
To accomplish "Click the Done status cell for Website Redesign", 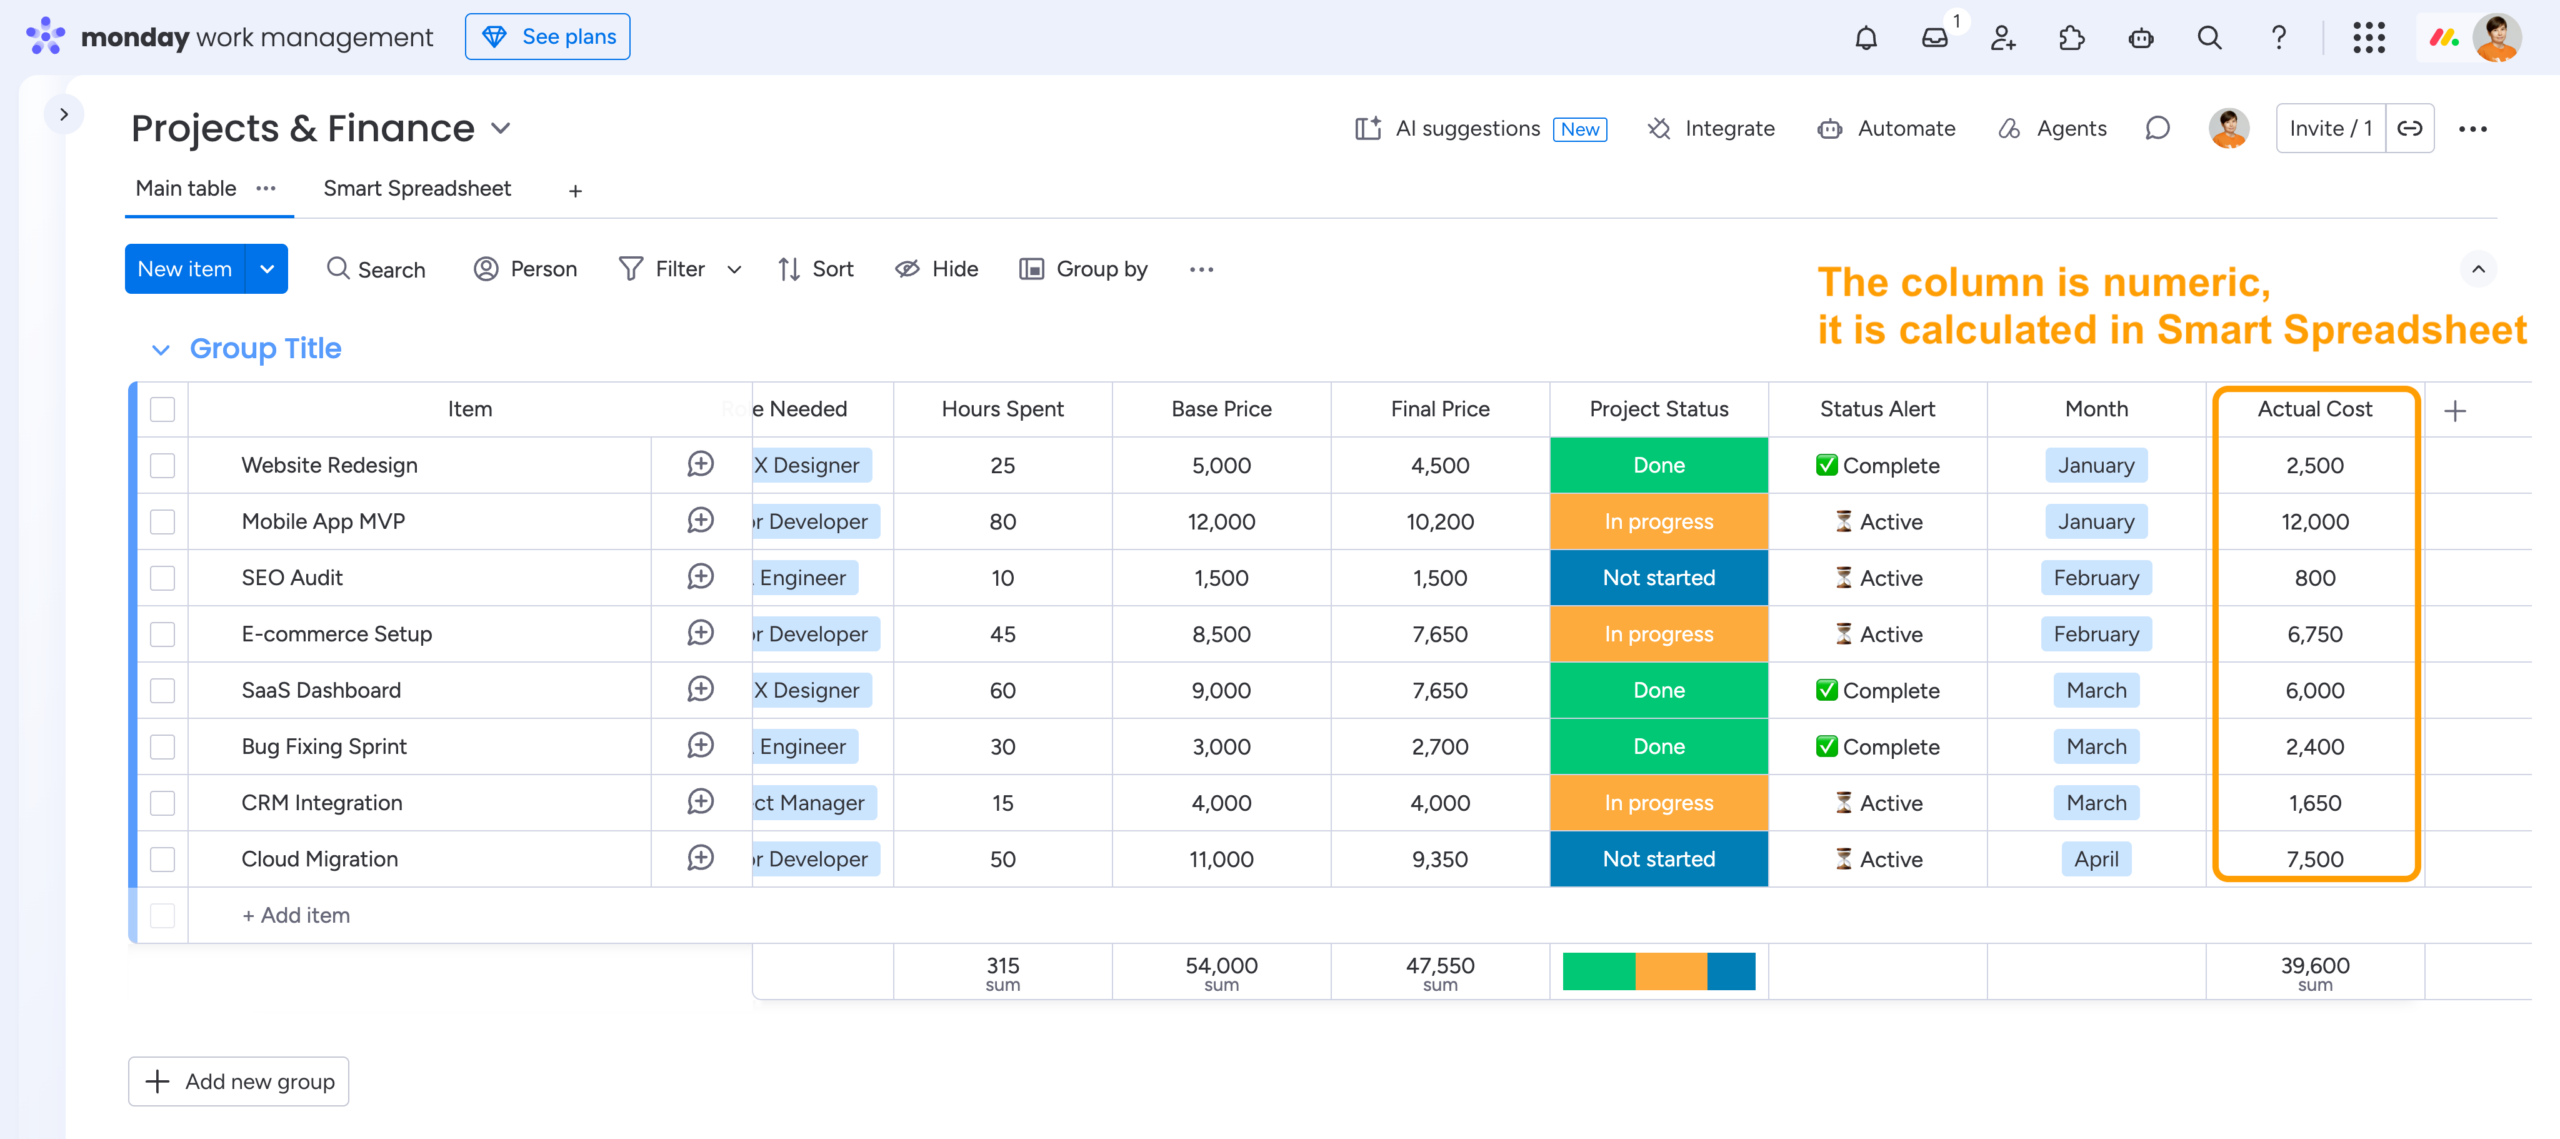I will tap(1659, 465).
